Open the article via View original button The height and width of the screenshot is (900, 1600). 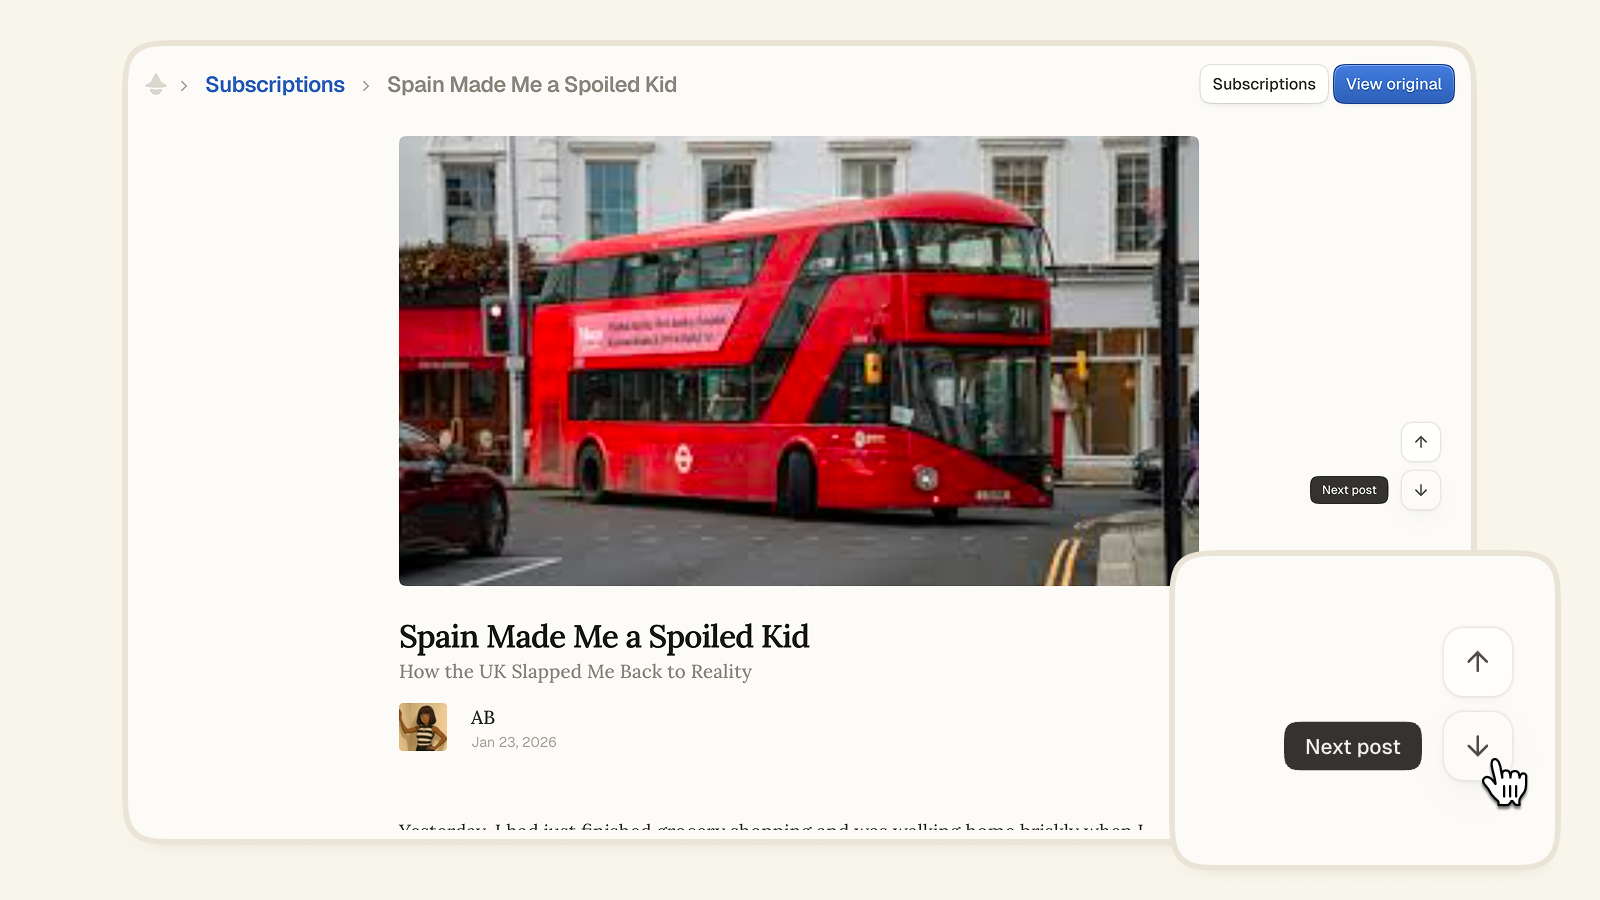tap(1393, 84)
